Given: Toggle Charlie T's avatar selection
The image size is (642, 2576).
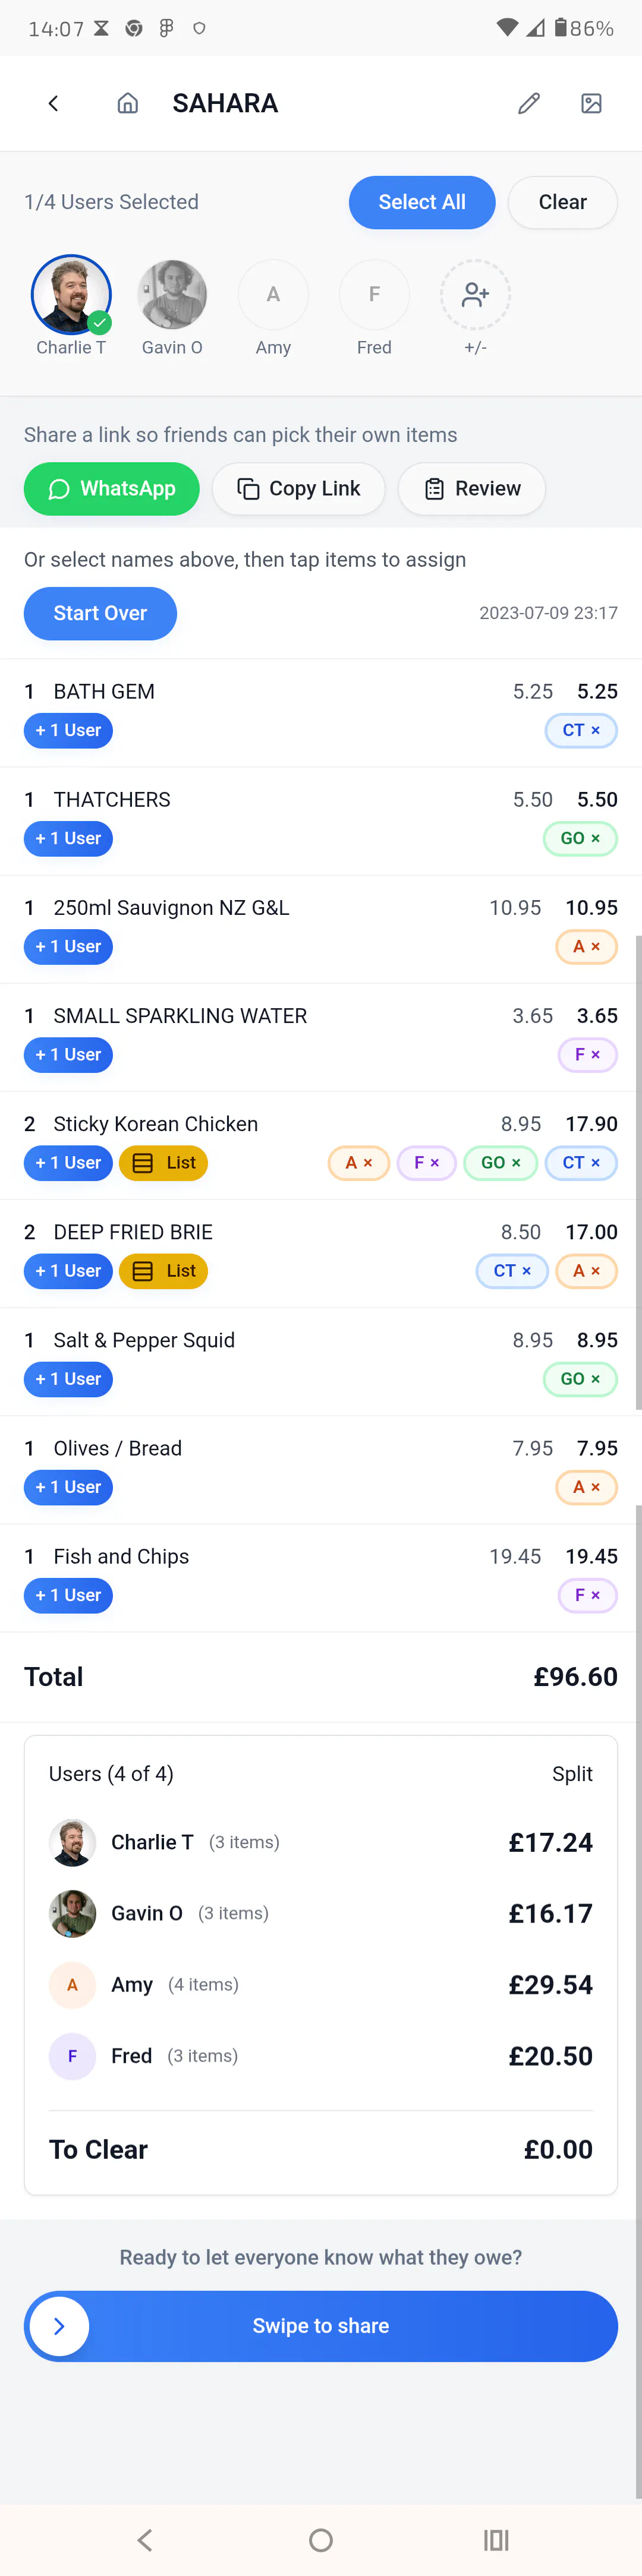Looking at the screenshot, I should pos(71,294).
